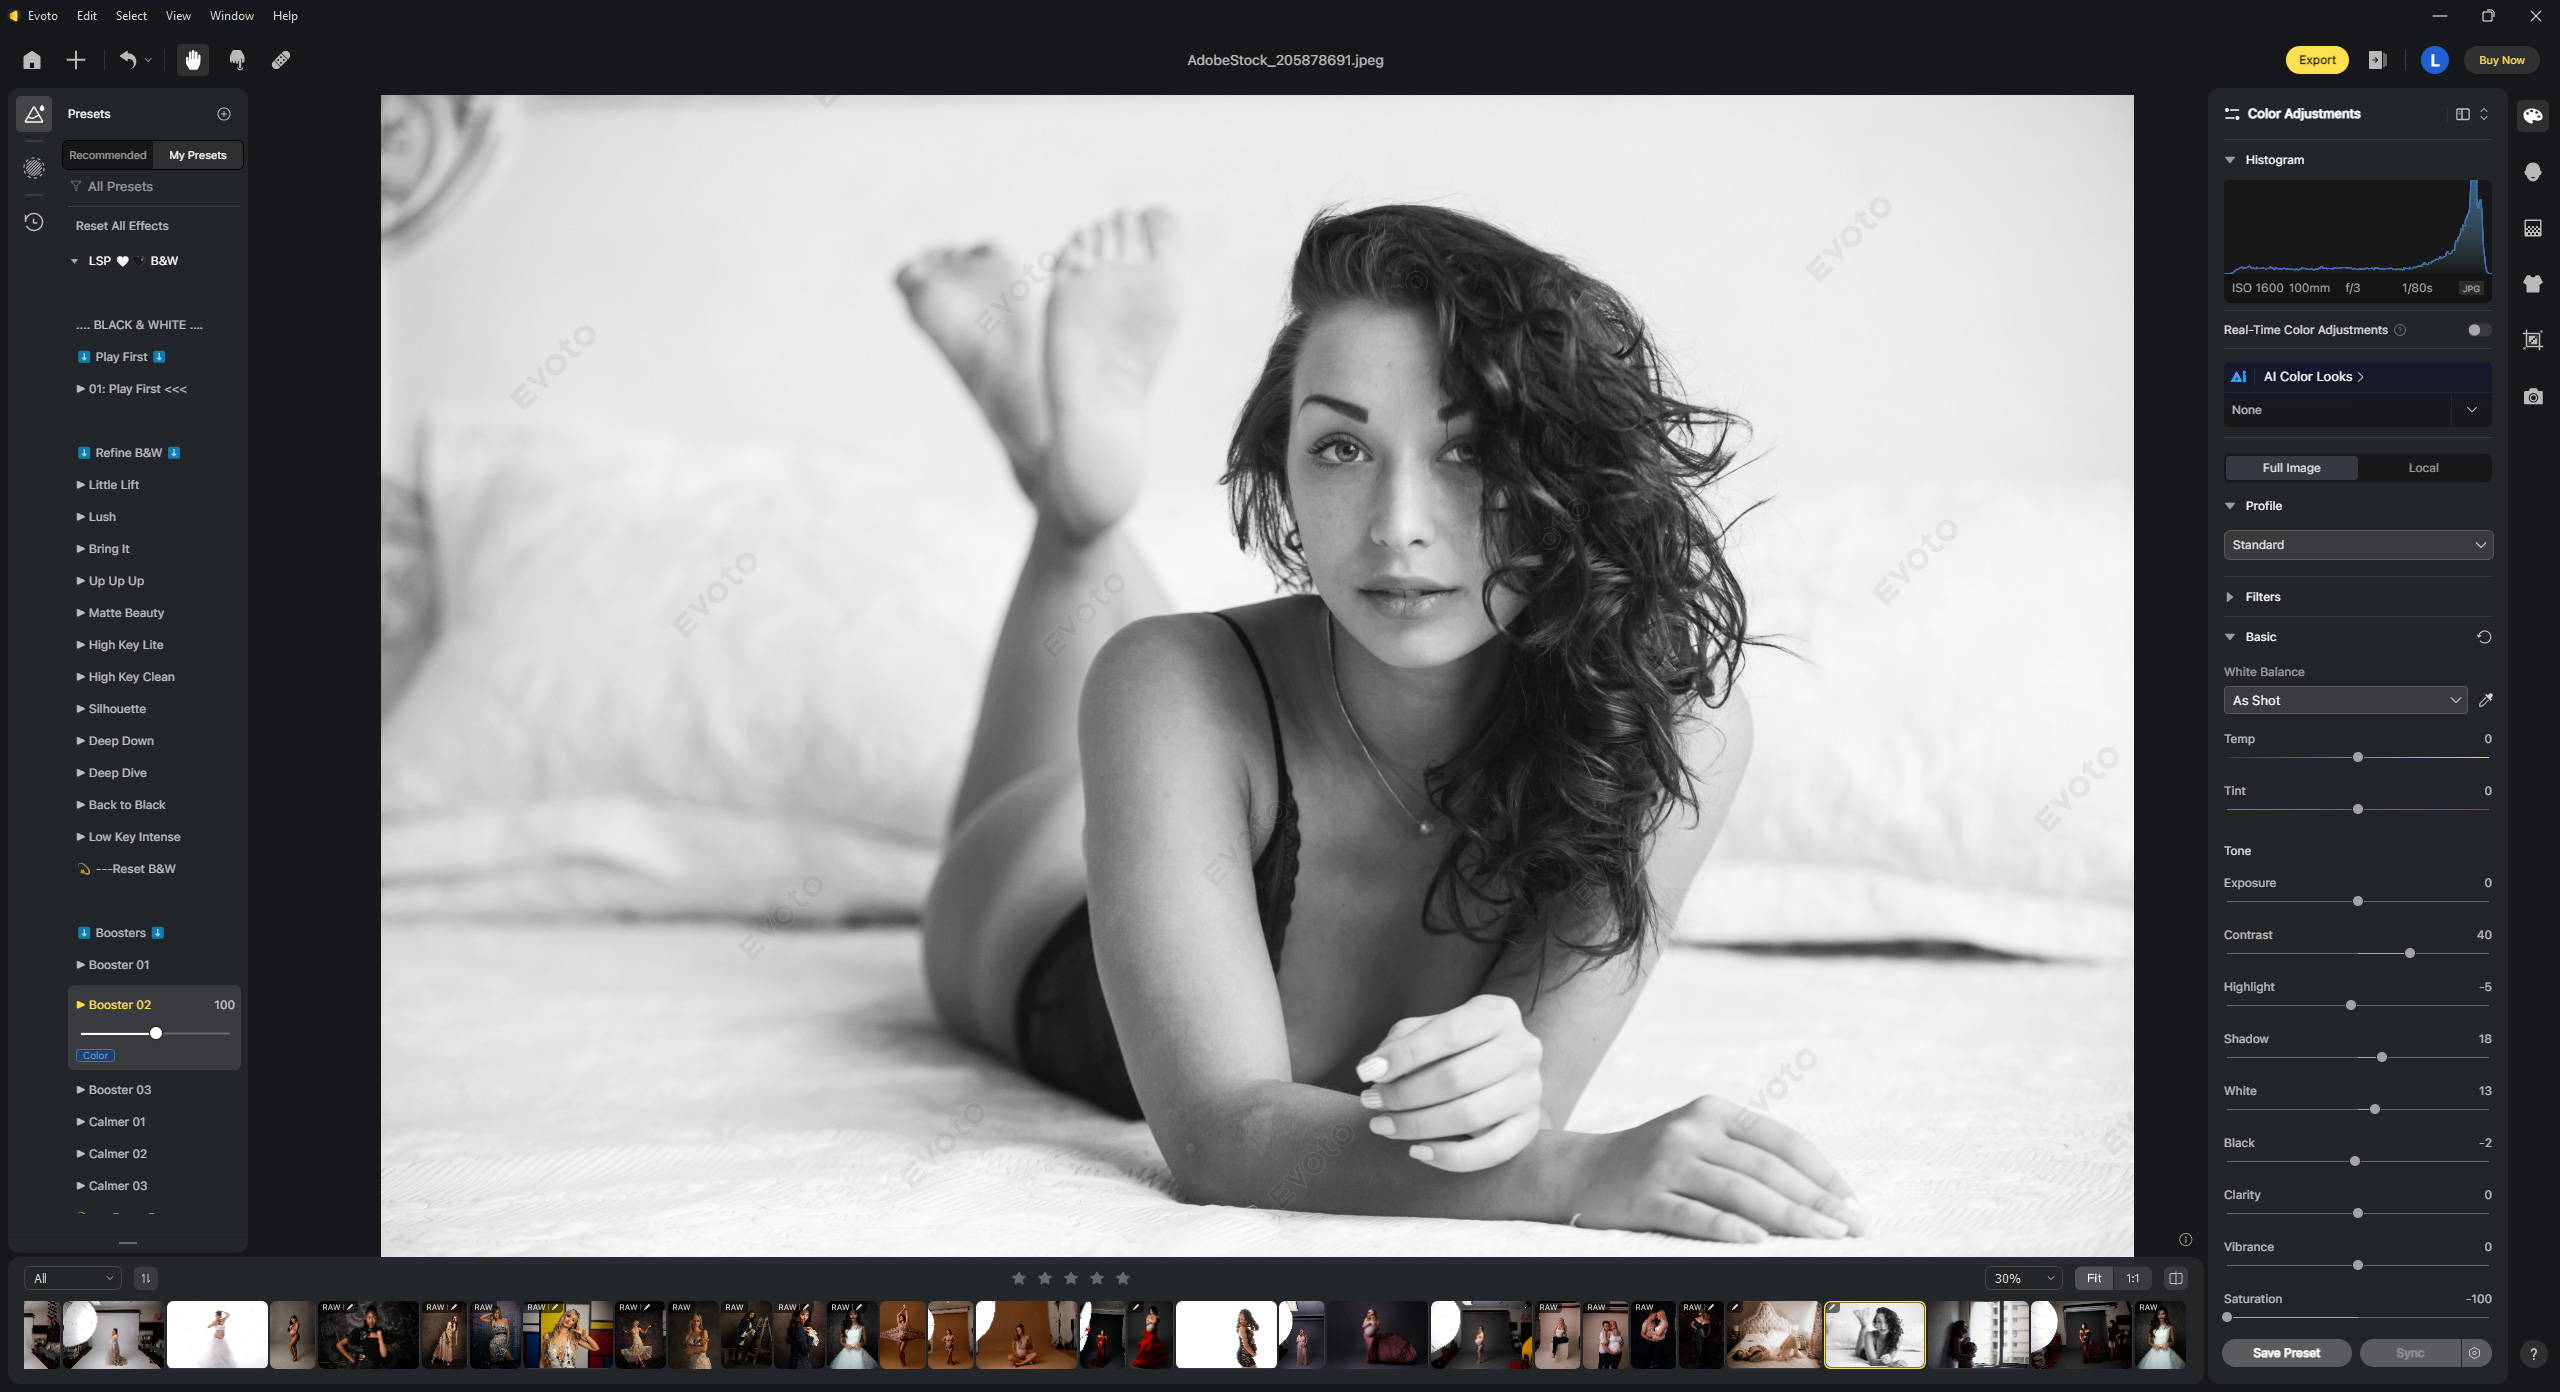Open the Portrait Retouch face panel
This screenshot has height=1392, width=2560.
click(x=2532, y=172)
